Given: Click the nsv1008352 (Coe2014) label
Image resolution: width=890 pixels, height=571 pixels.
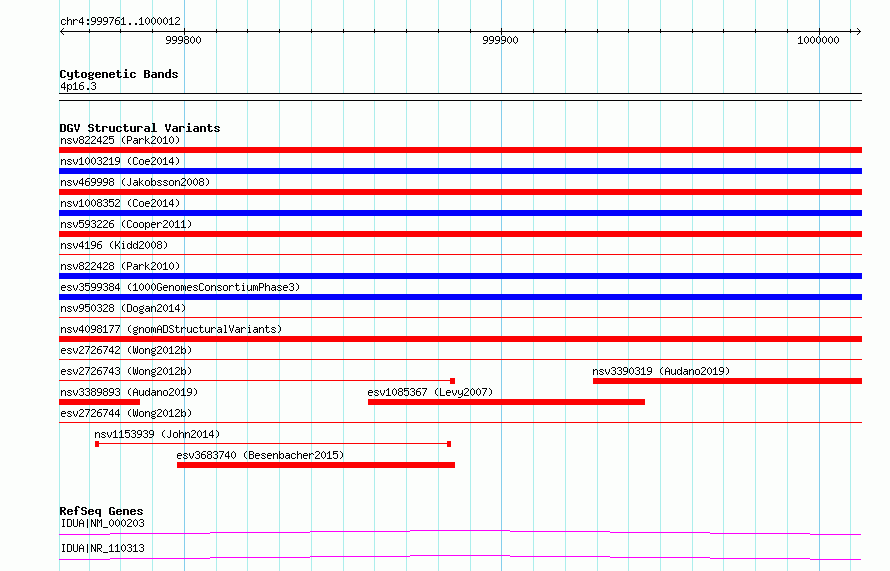Looking at the screenshot, I should pyautogui.click(x=120, y=203).
